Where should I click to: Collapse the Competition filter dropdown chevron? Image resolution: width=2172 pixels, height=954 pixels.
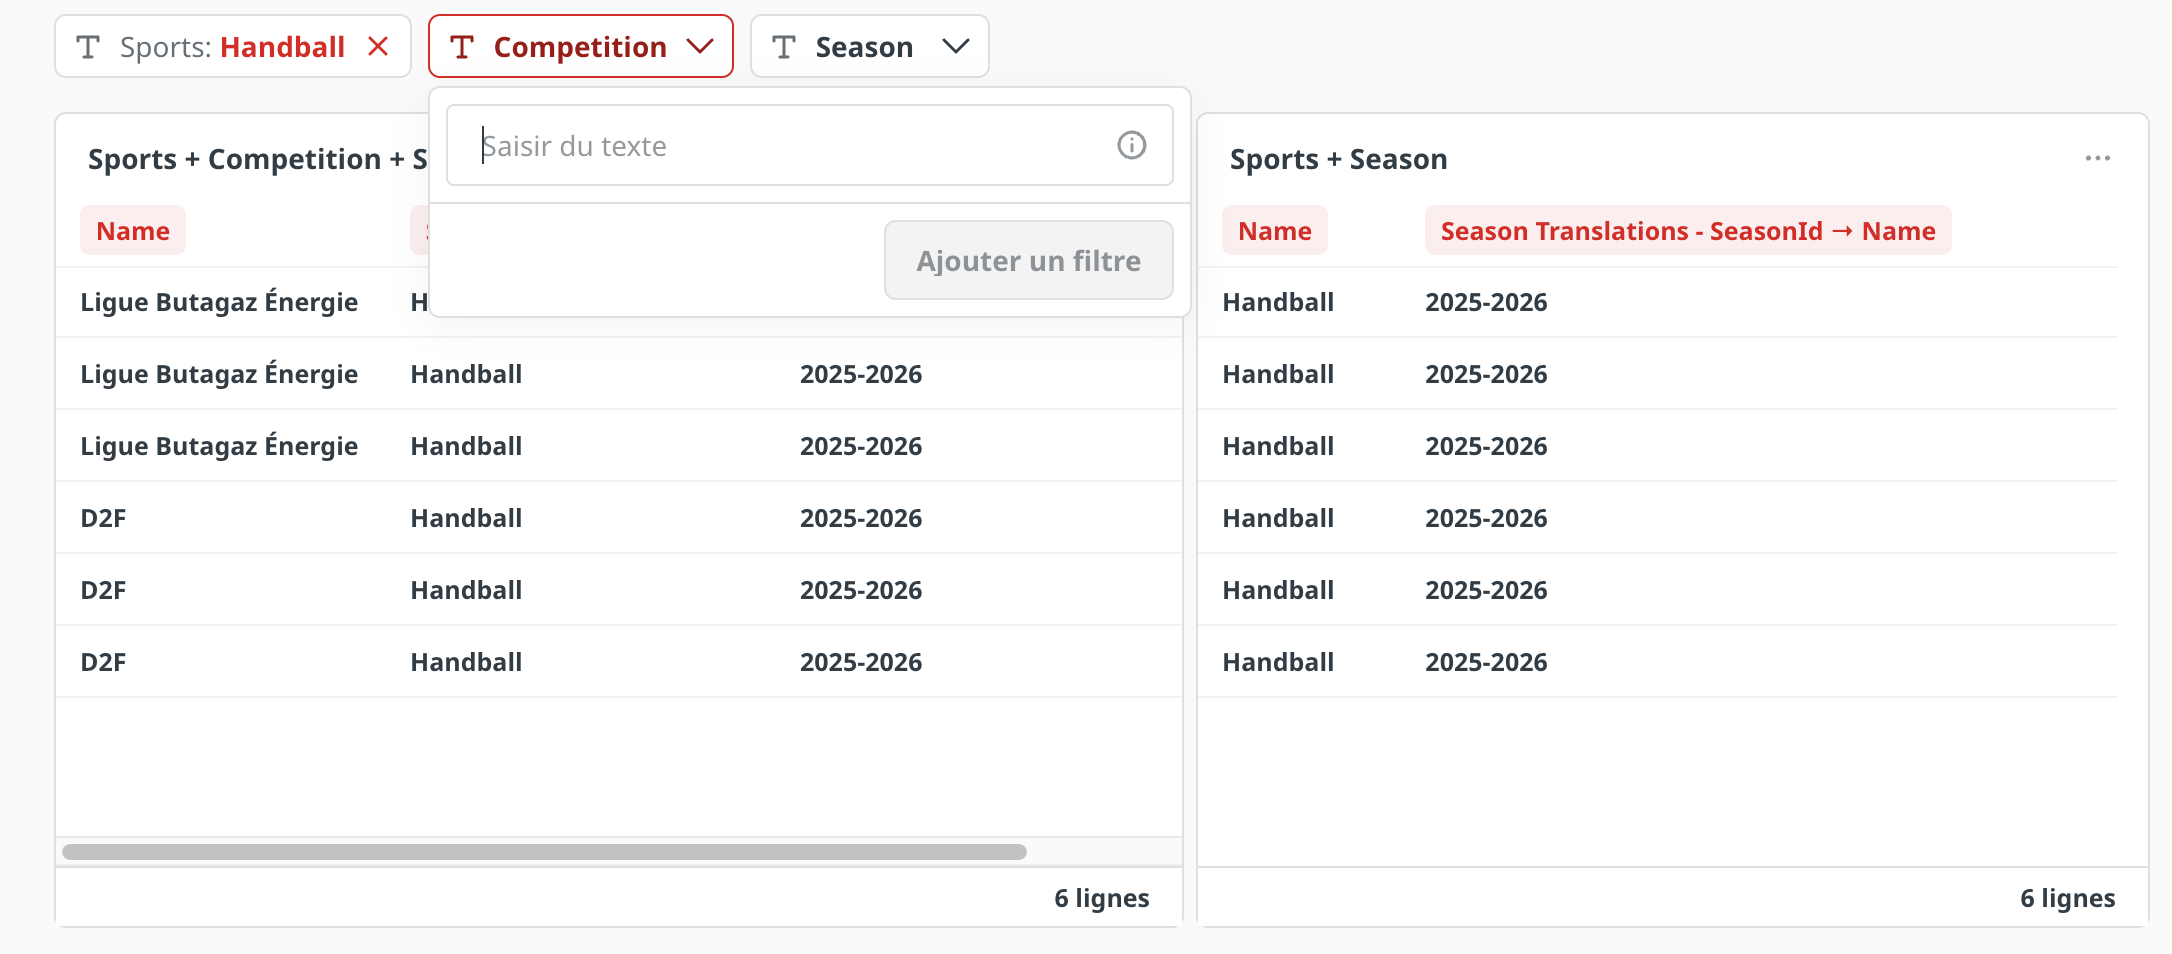(x=700, y=47)
